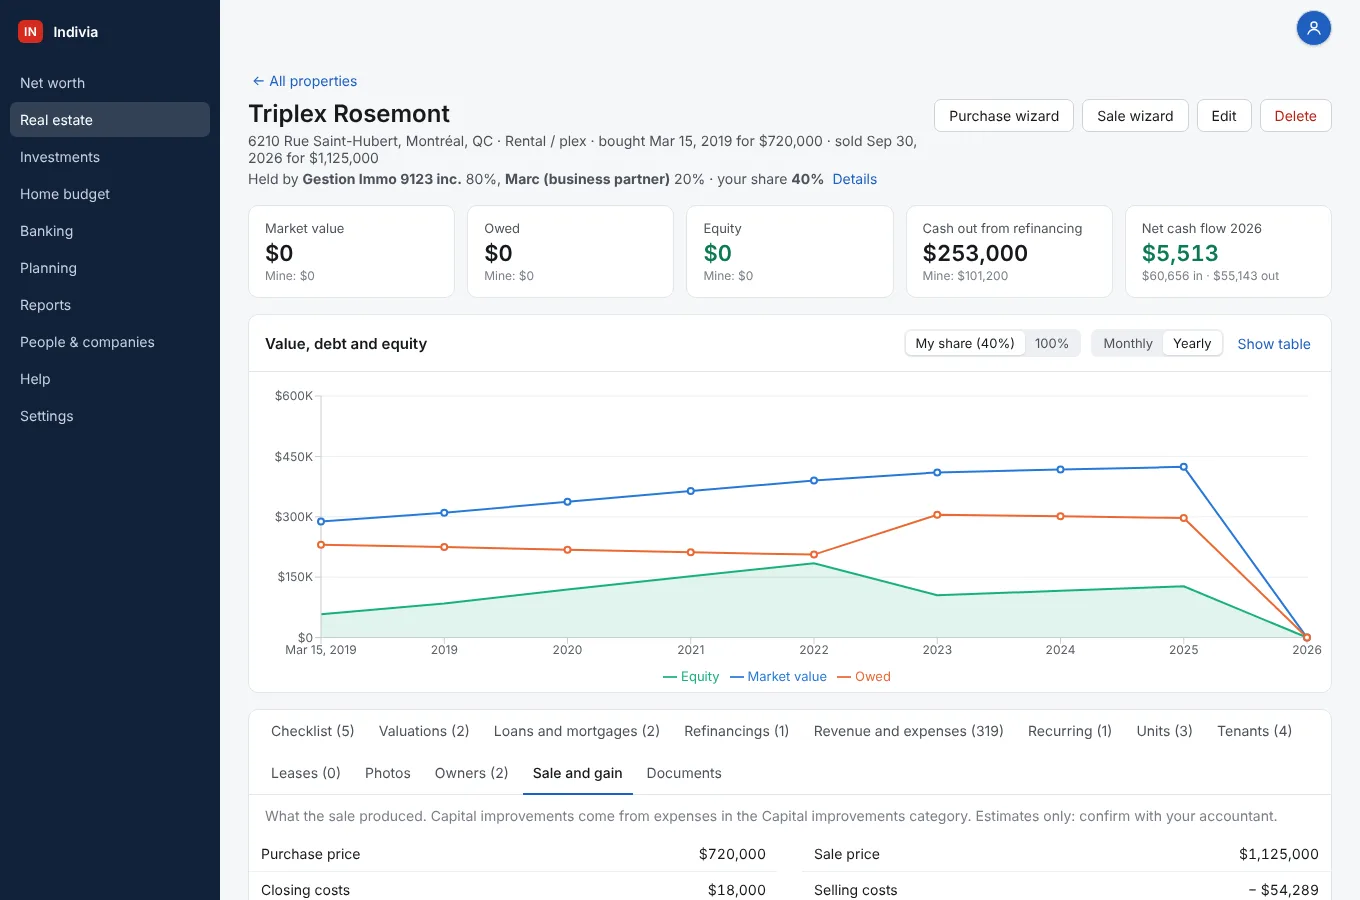View Revenue and expenses (319) tab
Image resolution: width=1360 pixels, height=900 pixels.
tap(909, 731)
